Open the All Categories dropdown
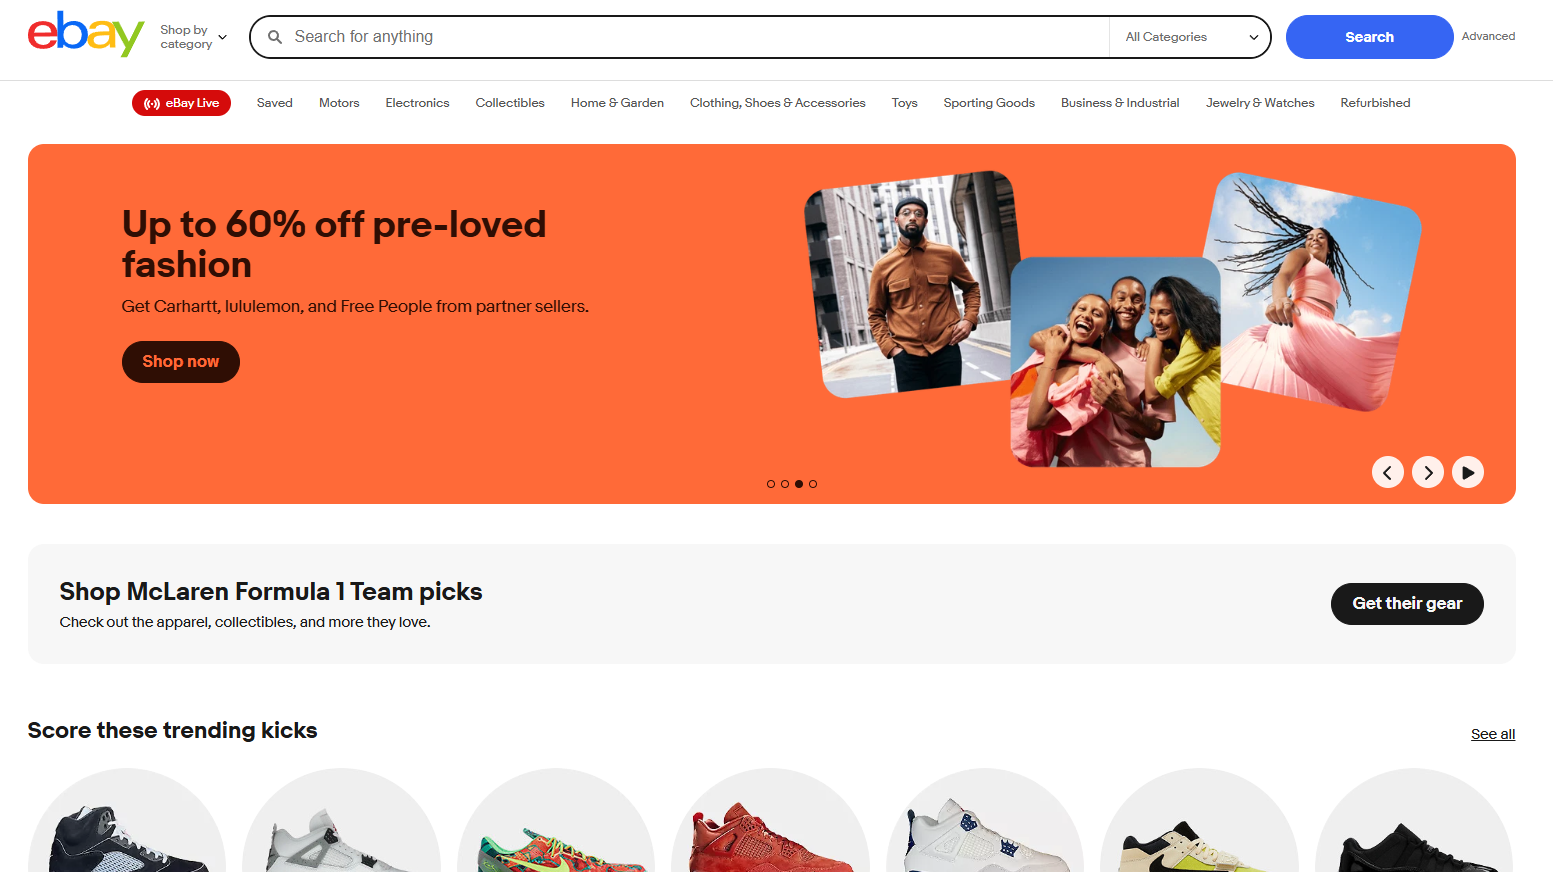Viewport: 1553px width, 872px height. click(x=1190, y=37)
